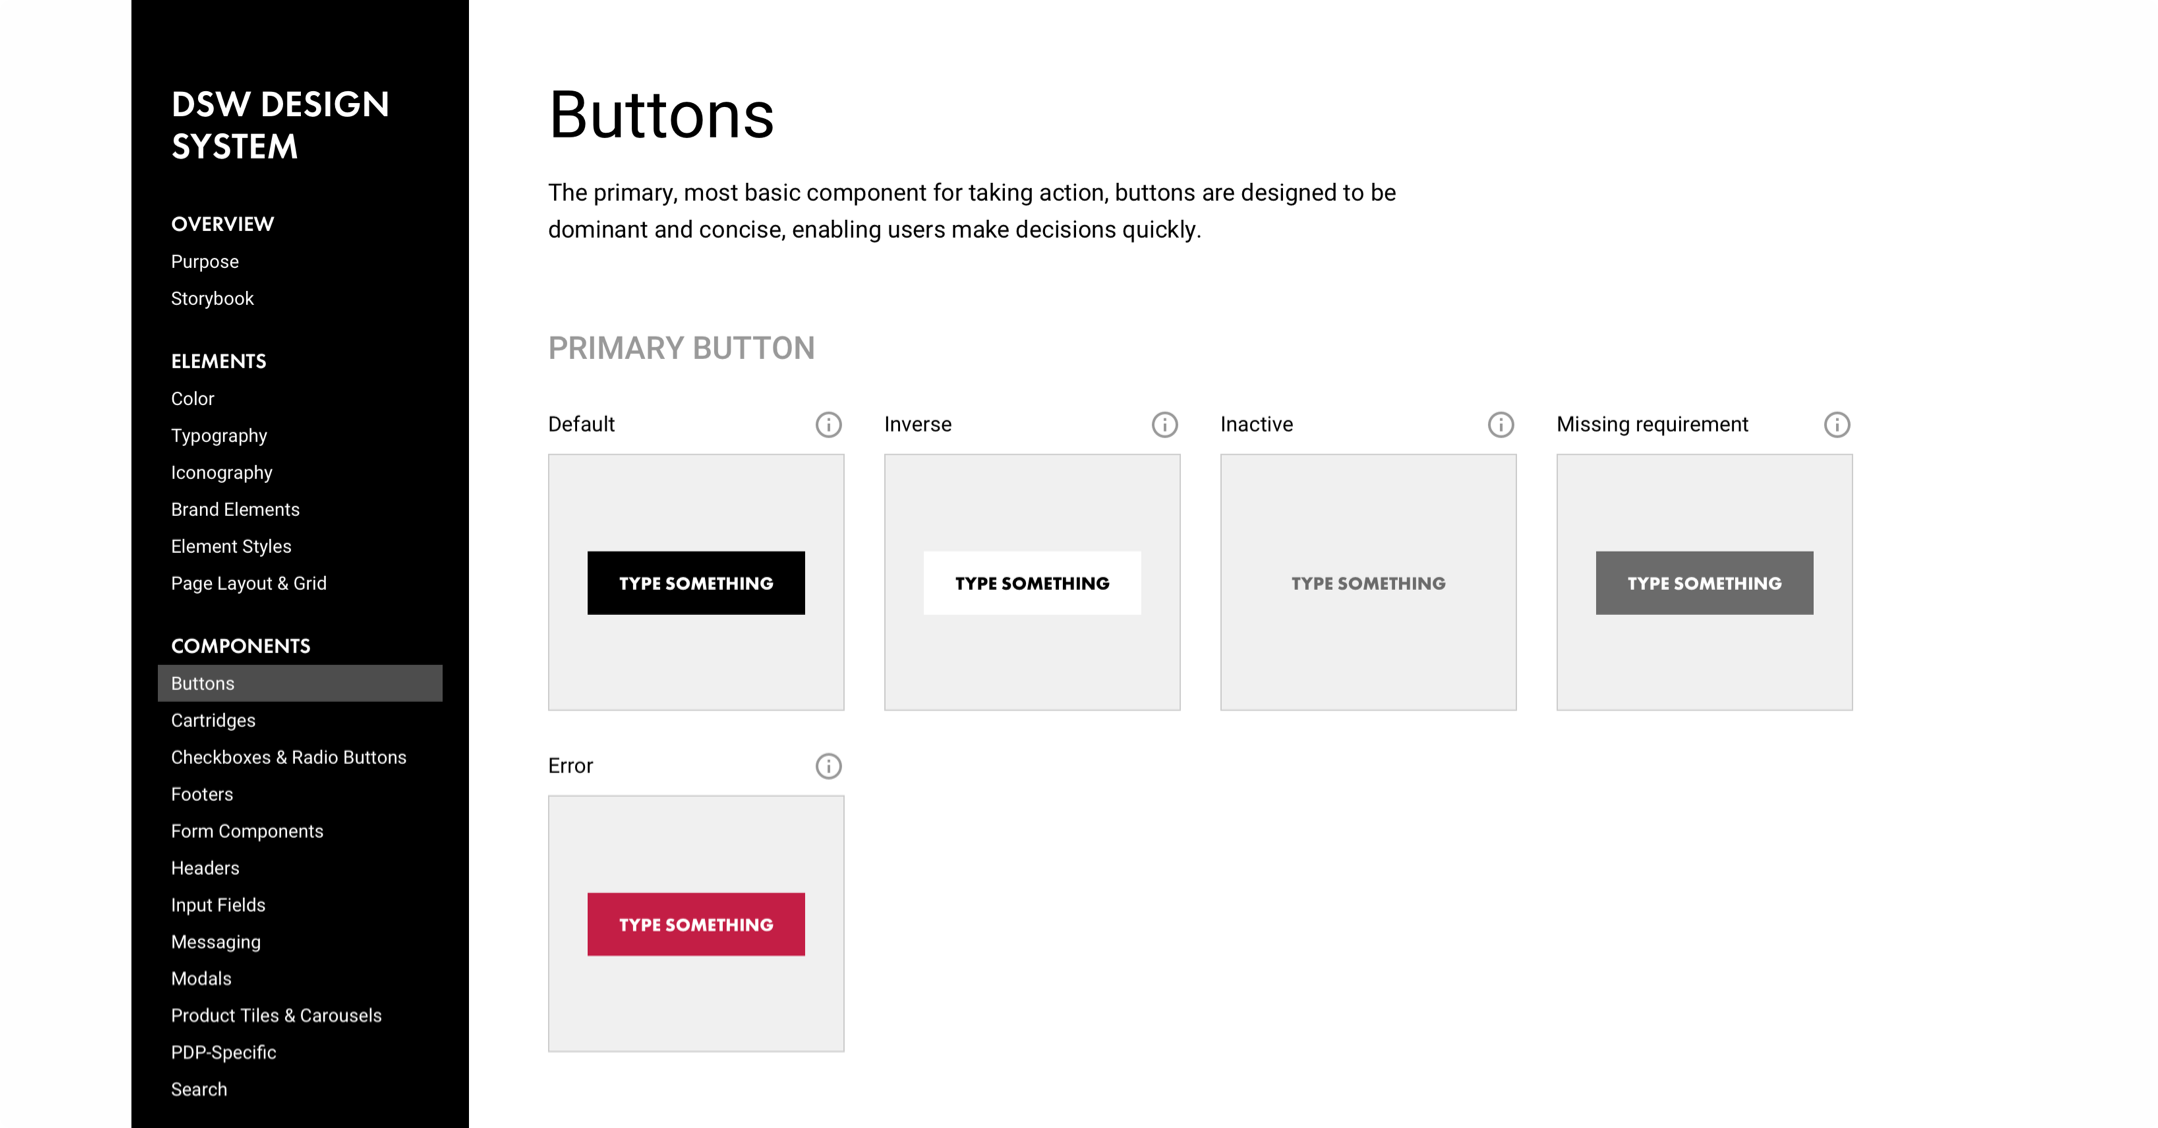Image resolution: width=2158 pixels, height=1128 pixels.
Task: Click the red Error TYPE SOMETHING button
Action: point(696,924)
